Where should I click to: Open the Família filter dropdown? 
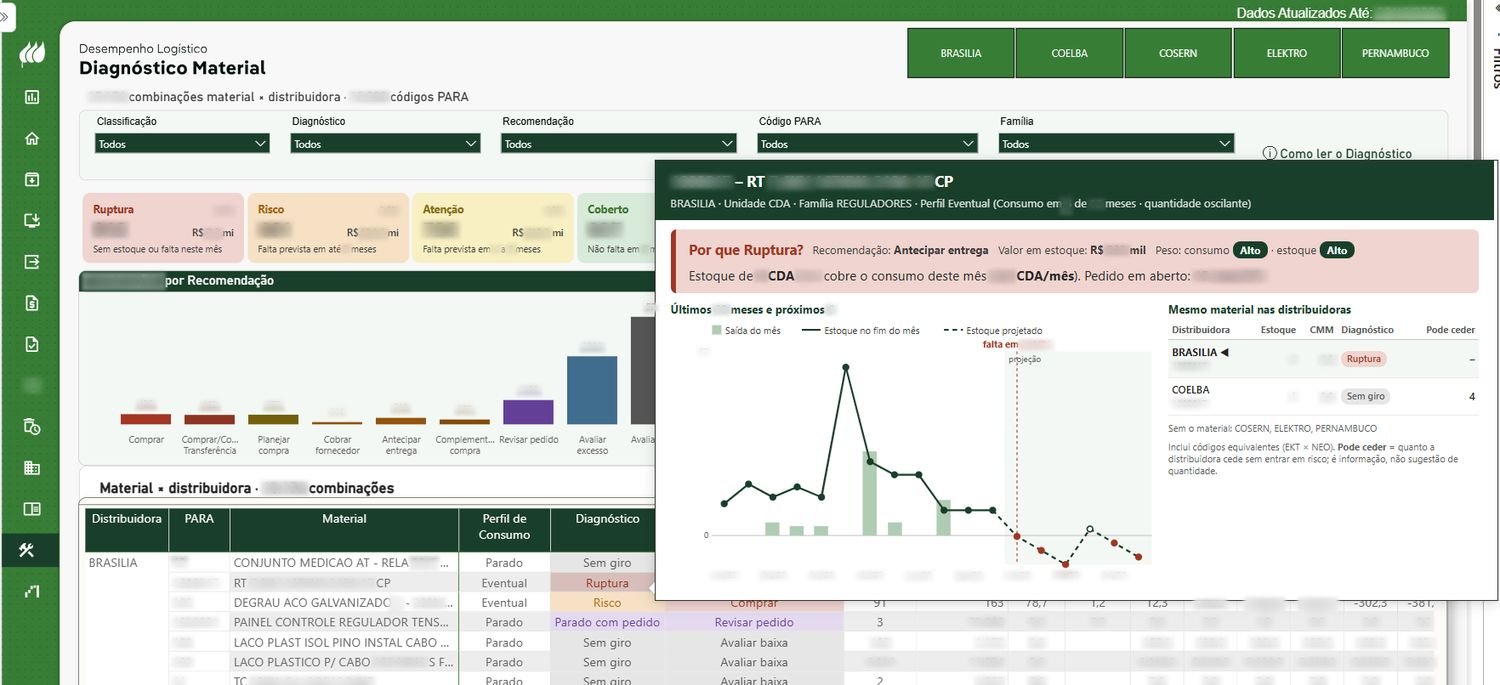point(1116,144)
